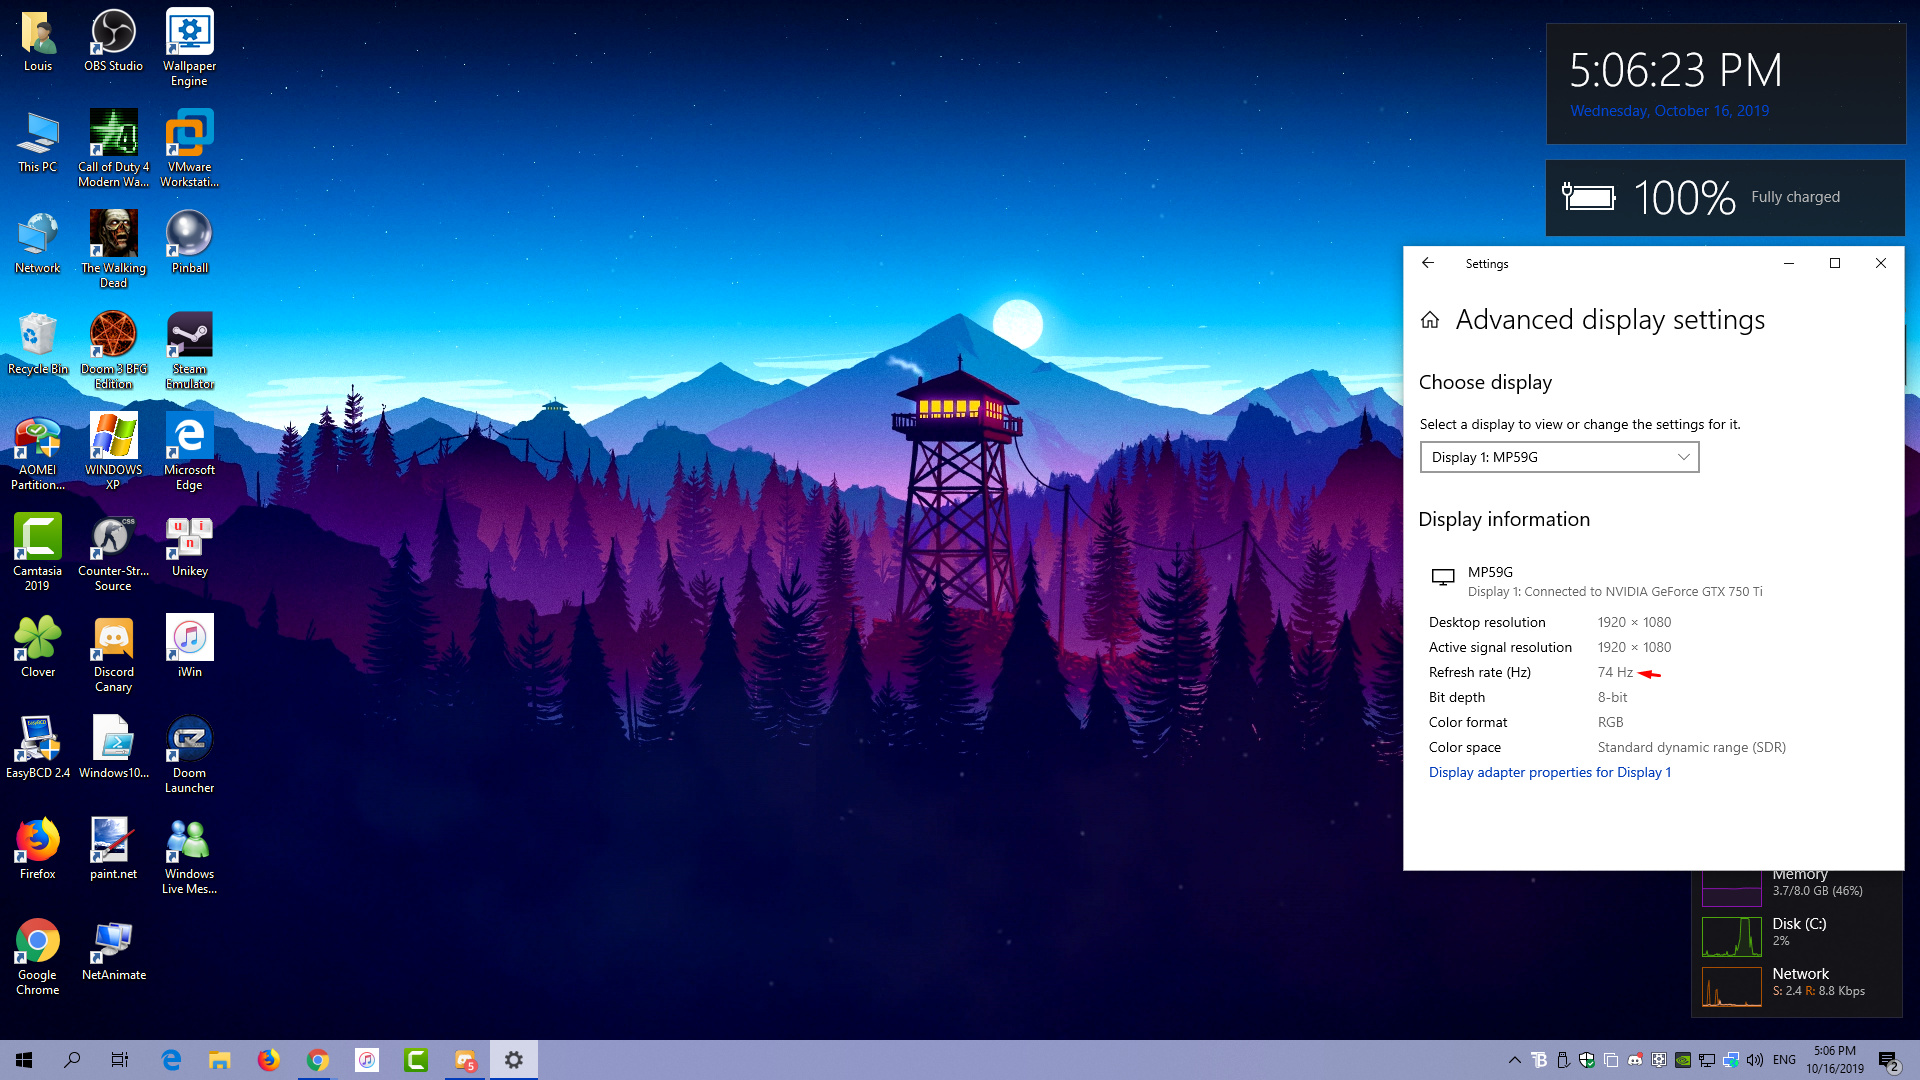
Task: Click the WINDOWS XP desktop icon
Action: click(x=113, y=452)
